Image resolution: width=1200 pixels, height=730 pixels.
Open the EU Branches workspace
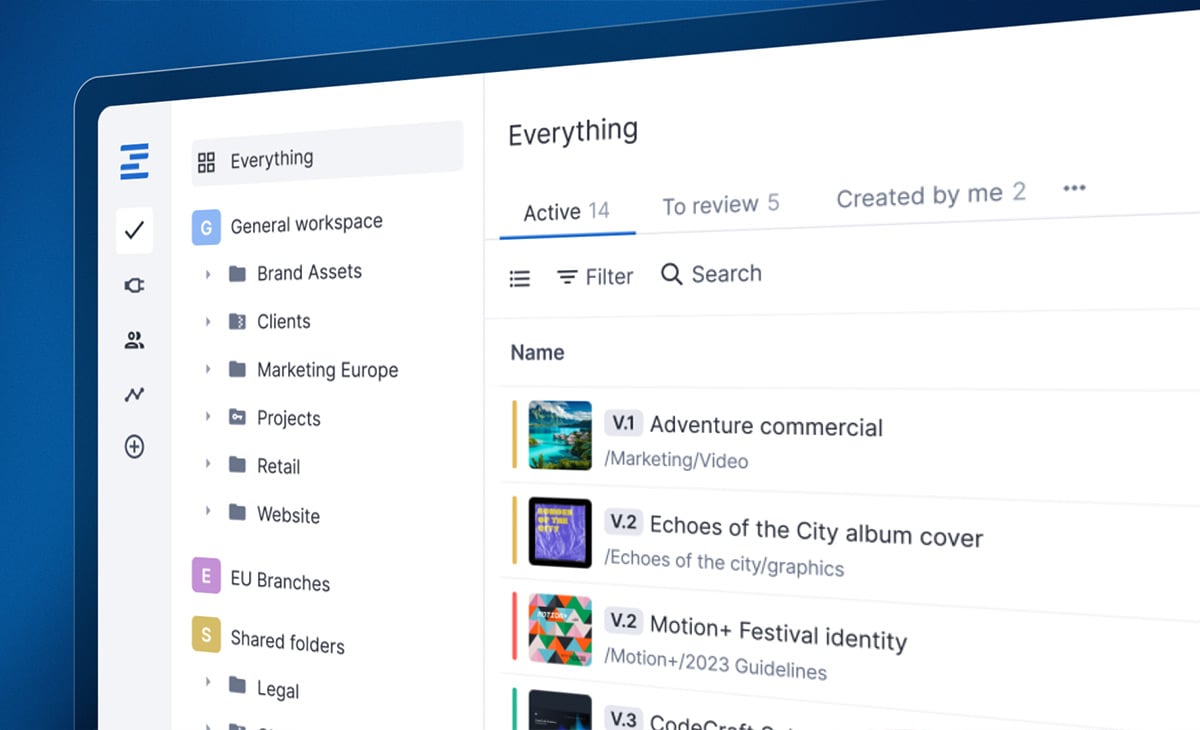point(280,581)
